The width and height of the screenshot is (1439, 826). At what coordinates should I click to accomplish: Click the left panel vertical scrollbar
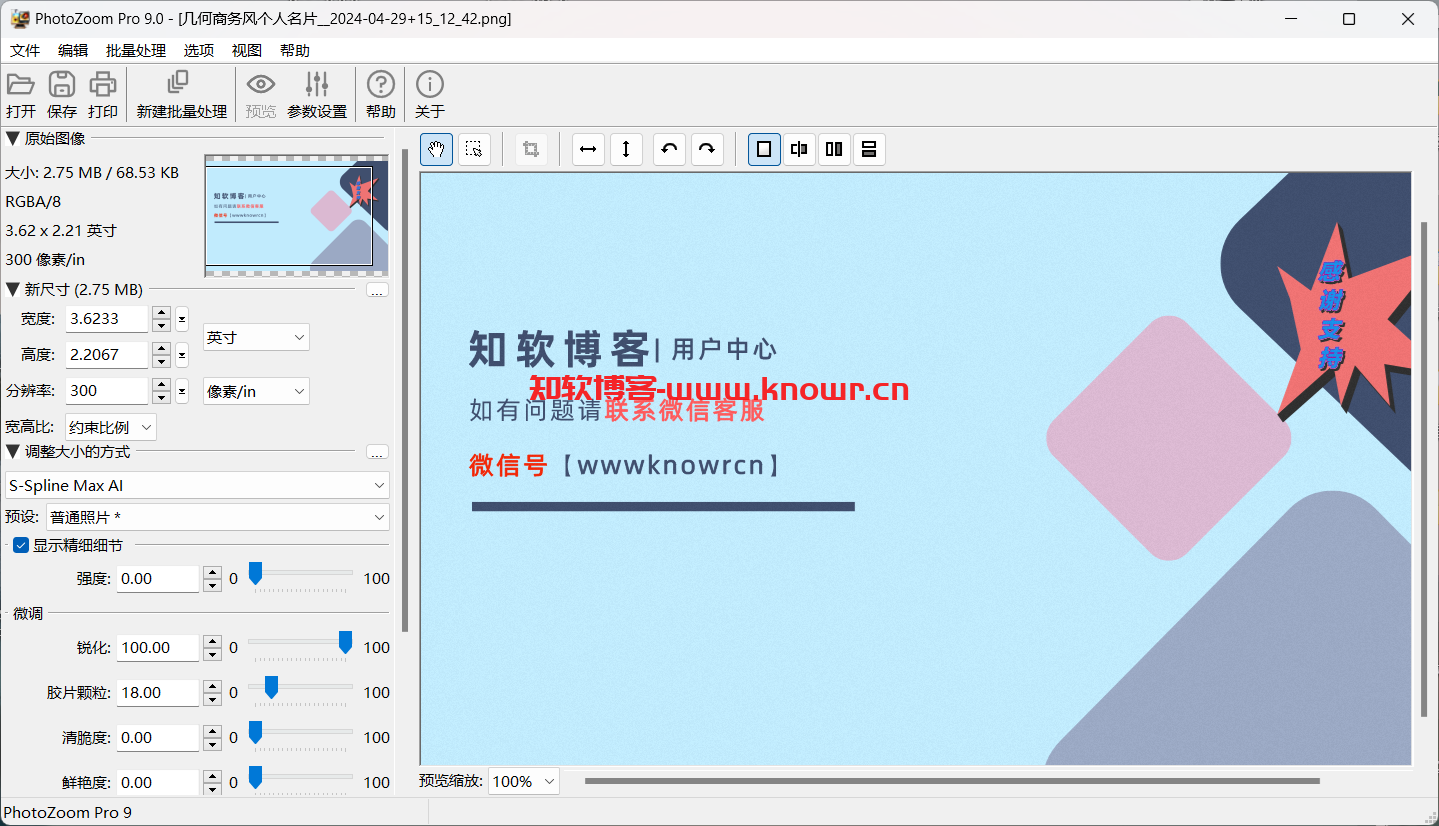pos(404,390)
